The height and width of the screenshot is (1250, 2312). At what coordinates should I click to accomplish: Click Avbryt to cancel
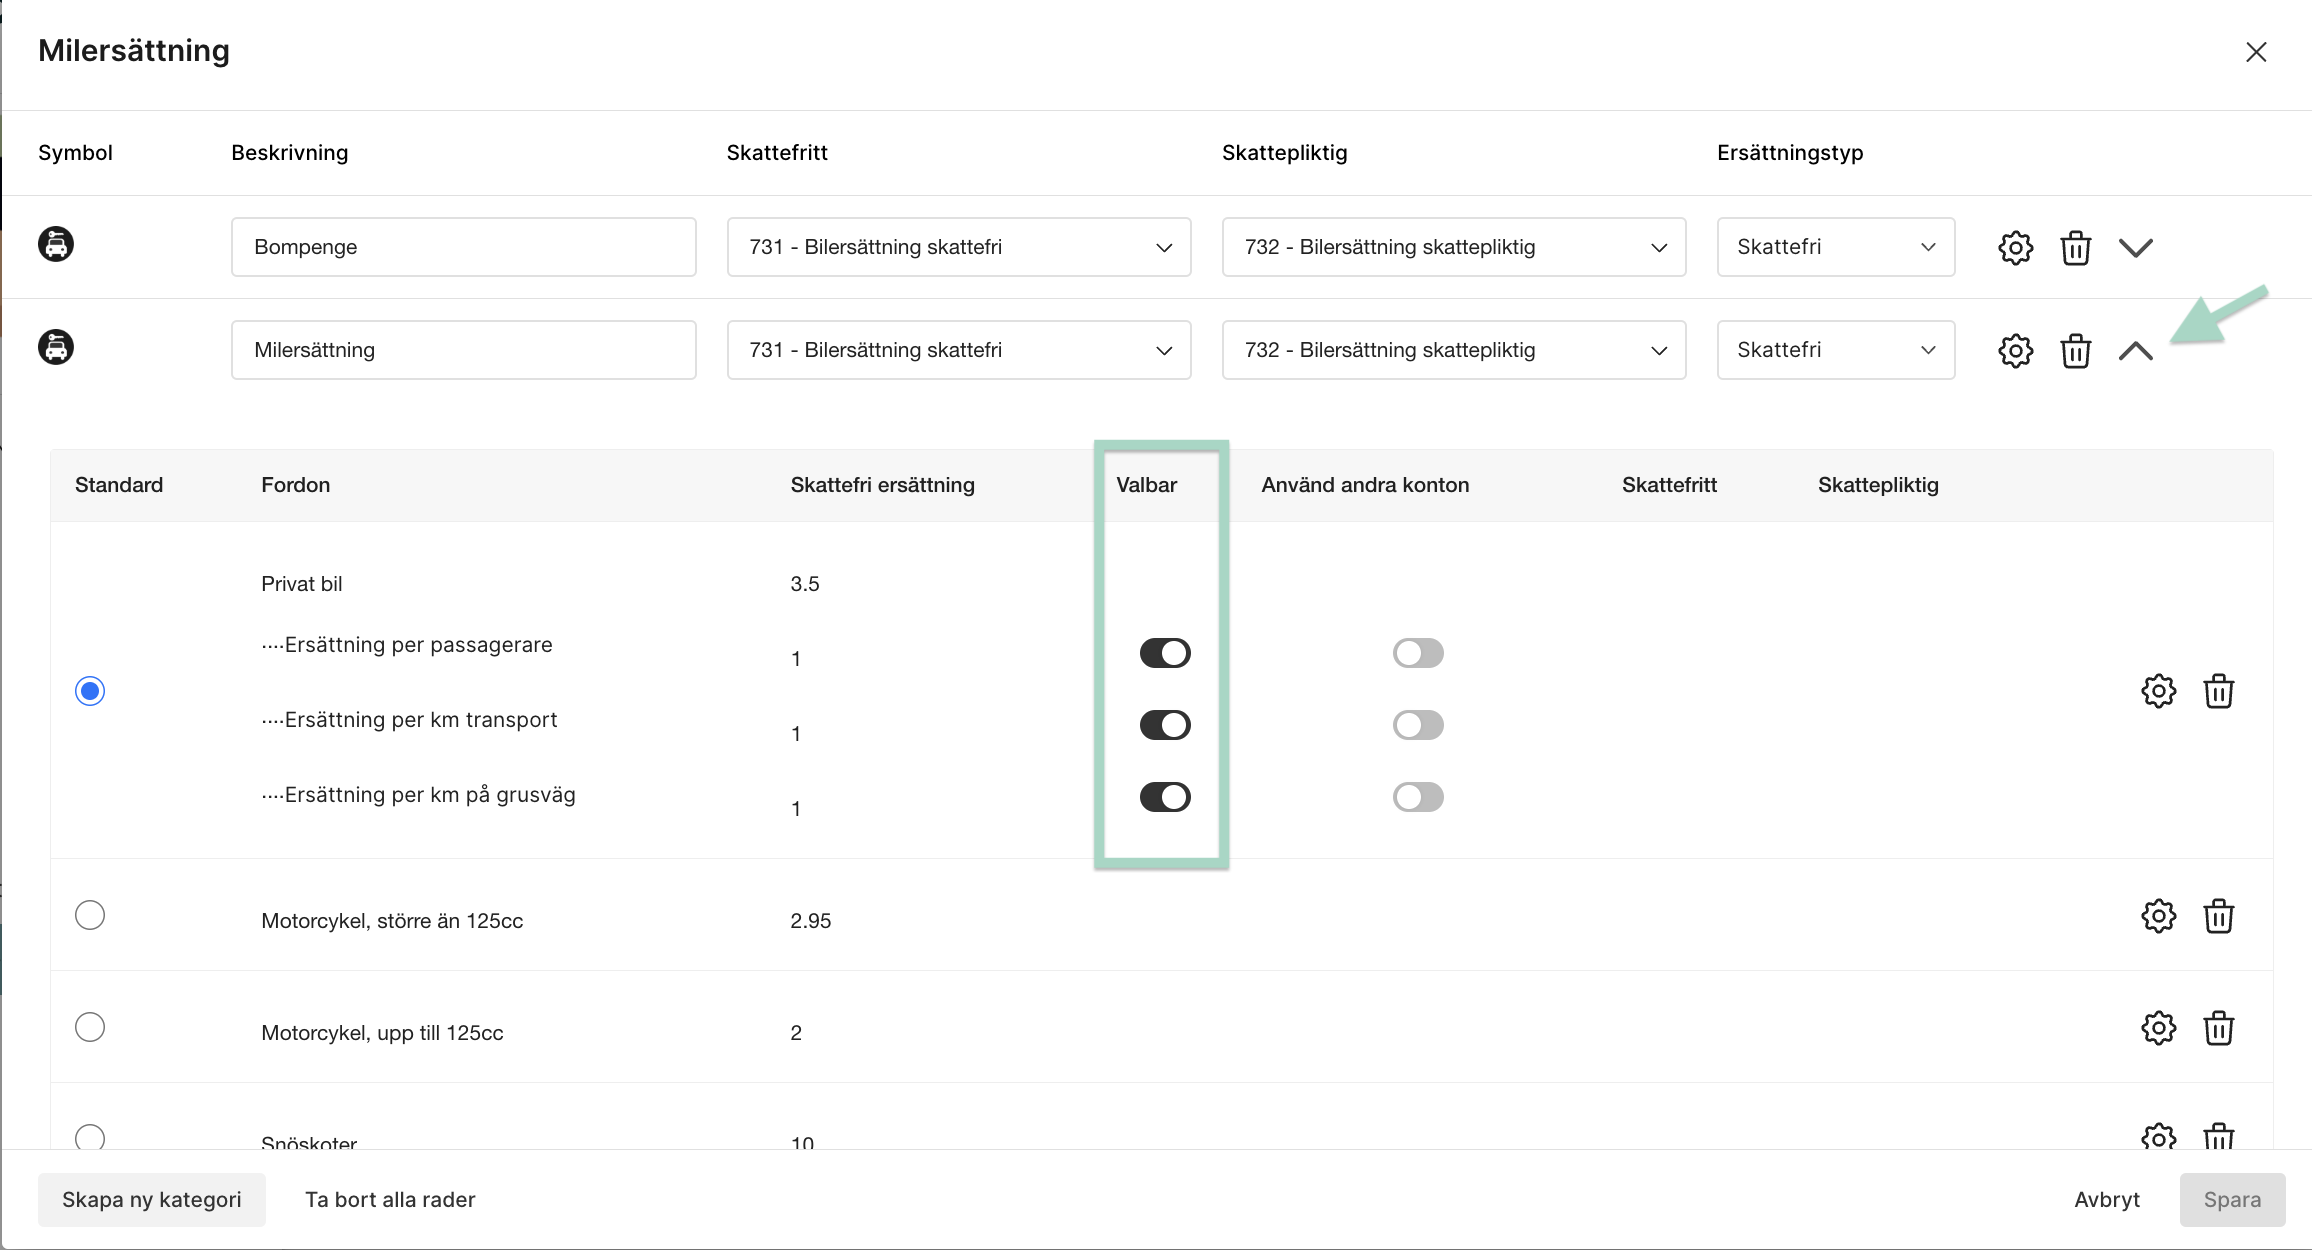pyautogui.click(x=2107, y=1200)
